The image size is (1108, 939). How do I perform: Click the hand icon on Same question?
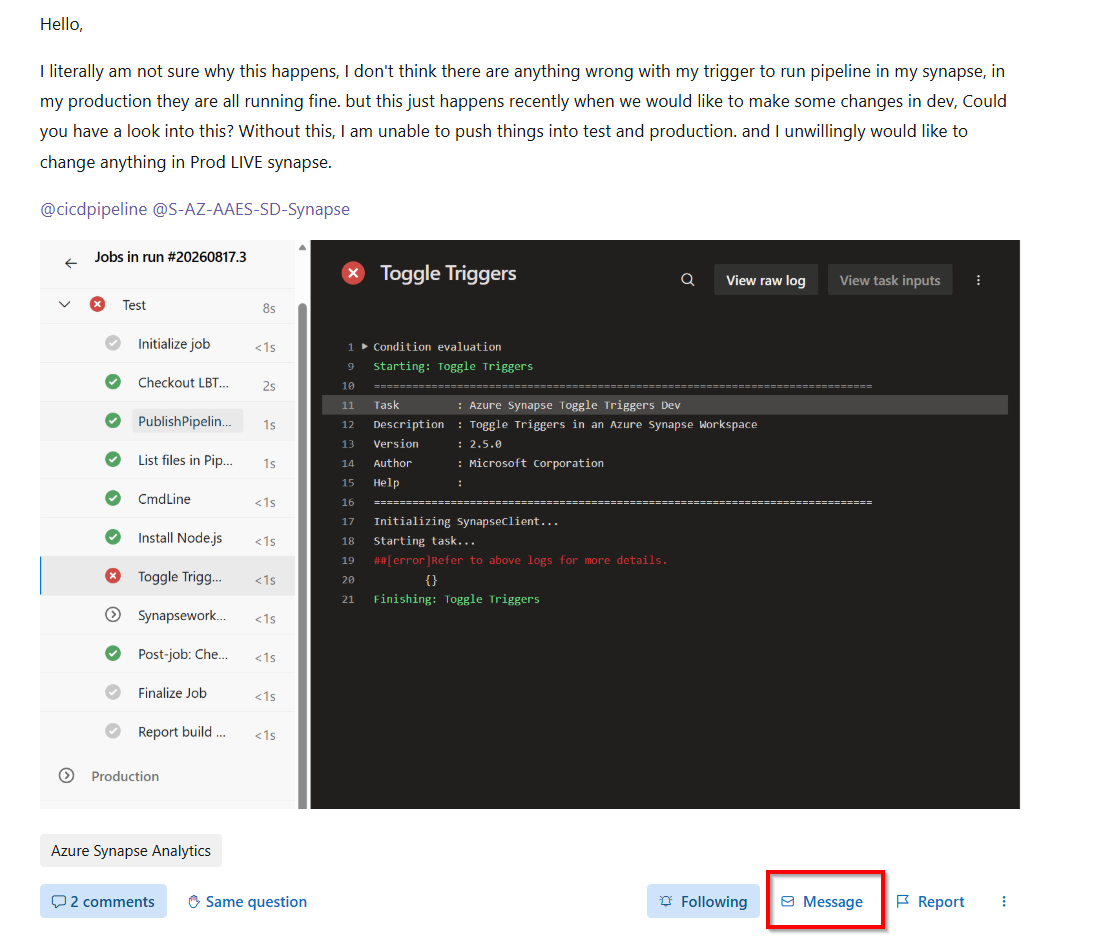point(194,902)
